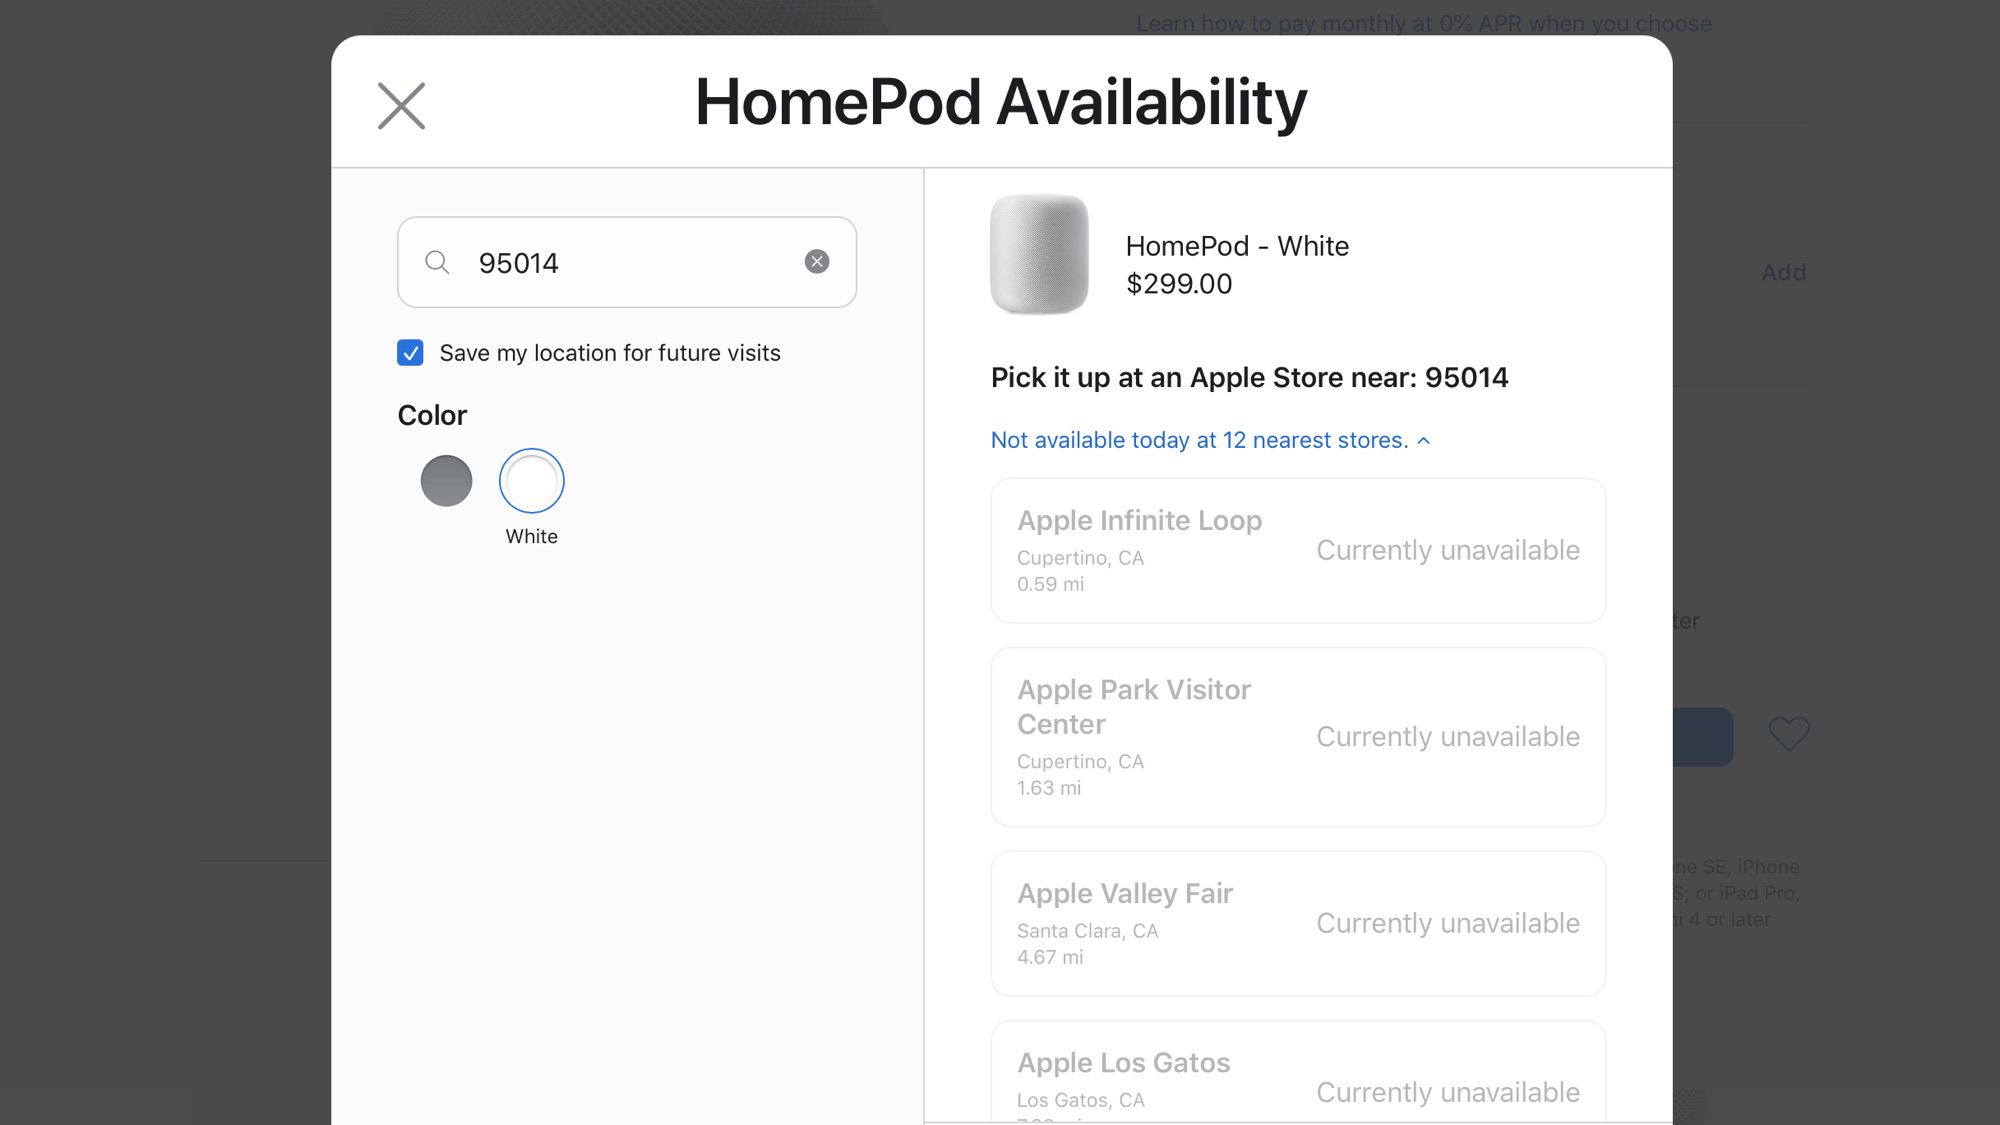Click Not available today at 12 nearest stores
Image resolution: width=2000 pixels, height=1125 pixels.
click(1198, 440)
